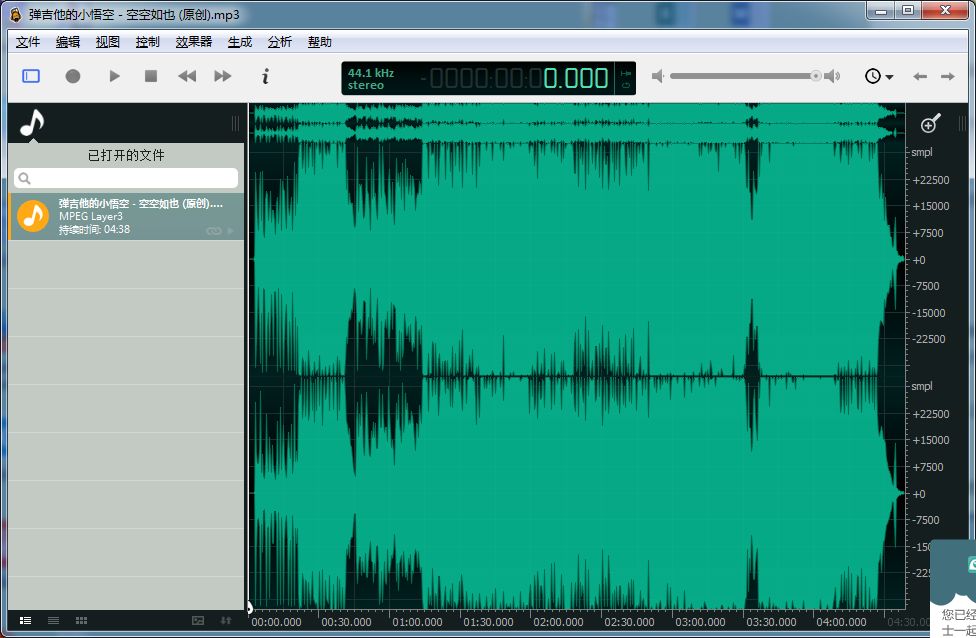Undo with the left arrow
Viewport: 976px width, 638px height.
point(920,77)
